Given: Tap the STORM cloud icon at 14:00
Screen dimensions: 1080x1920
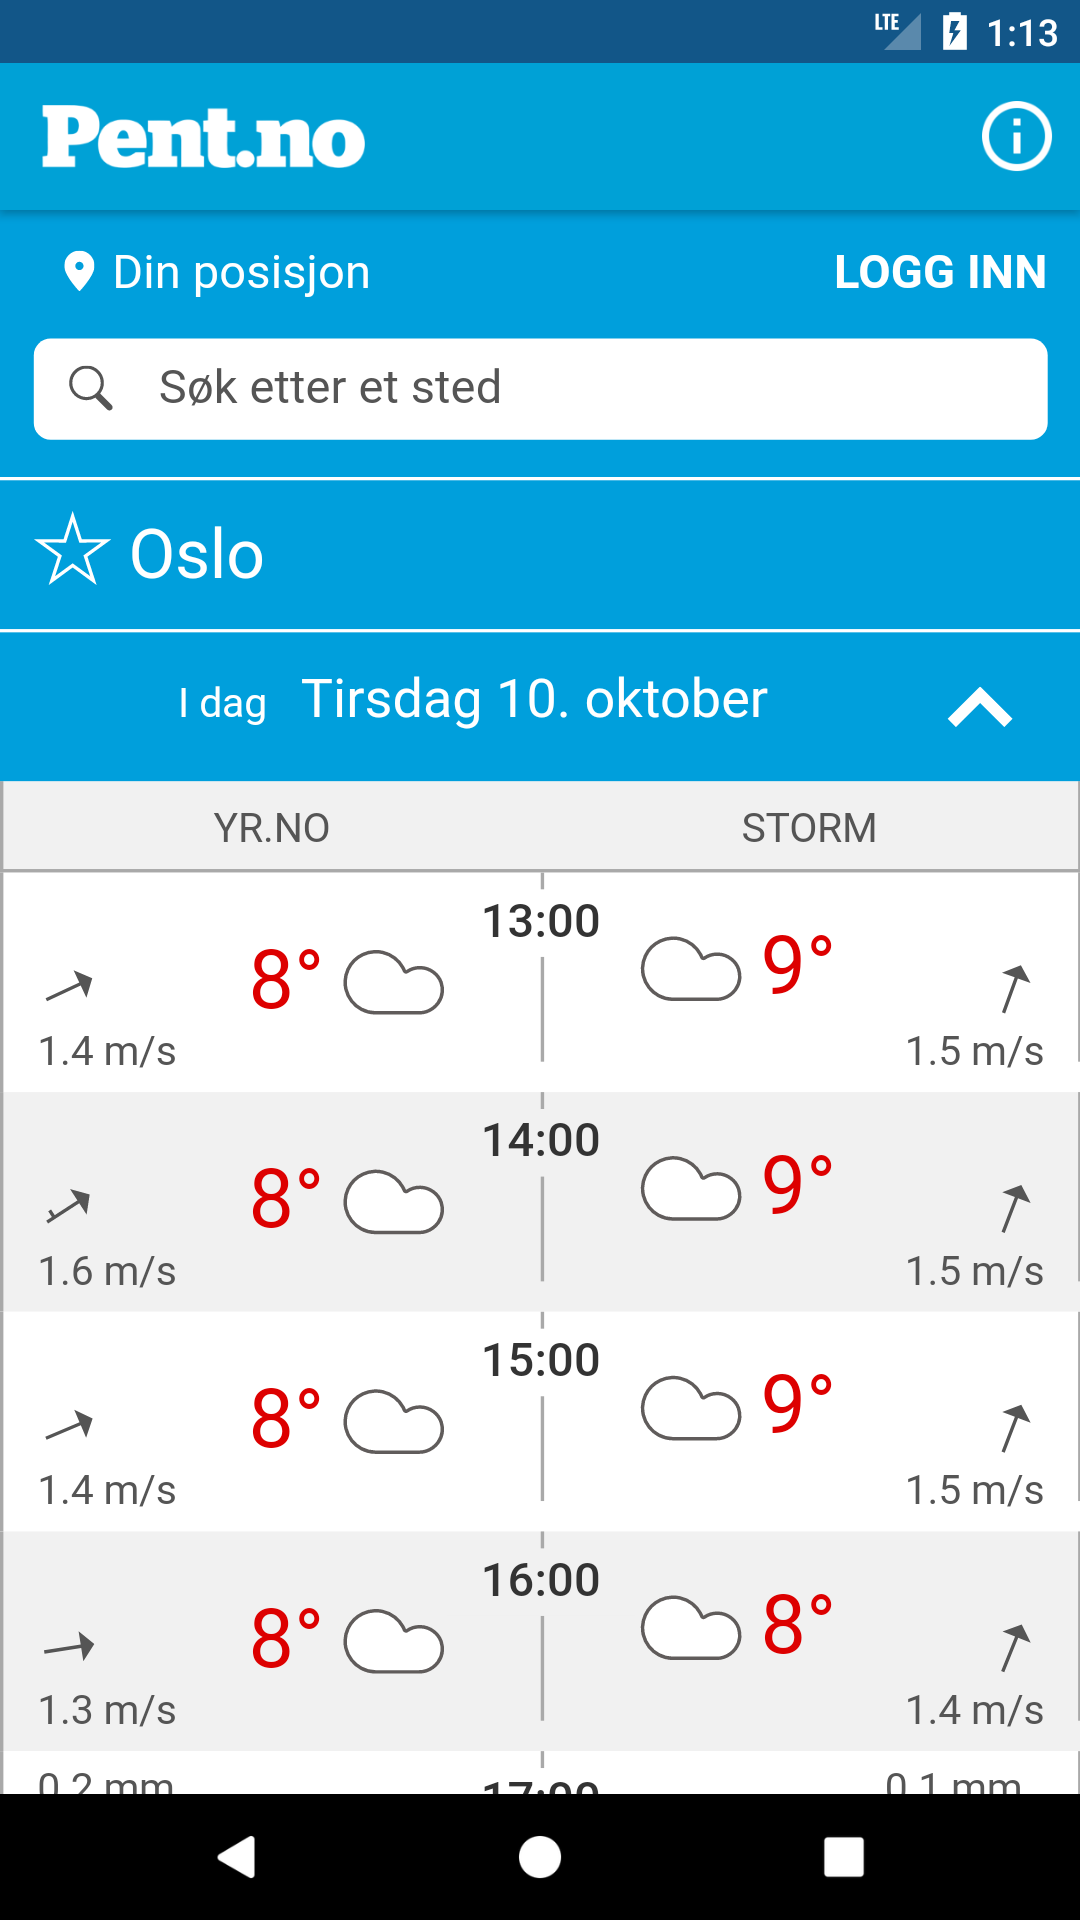Looking at the screenshot, I should (x=691, y=1189).
